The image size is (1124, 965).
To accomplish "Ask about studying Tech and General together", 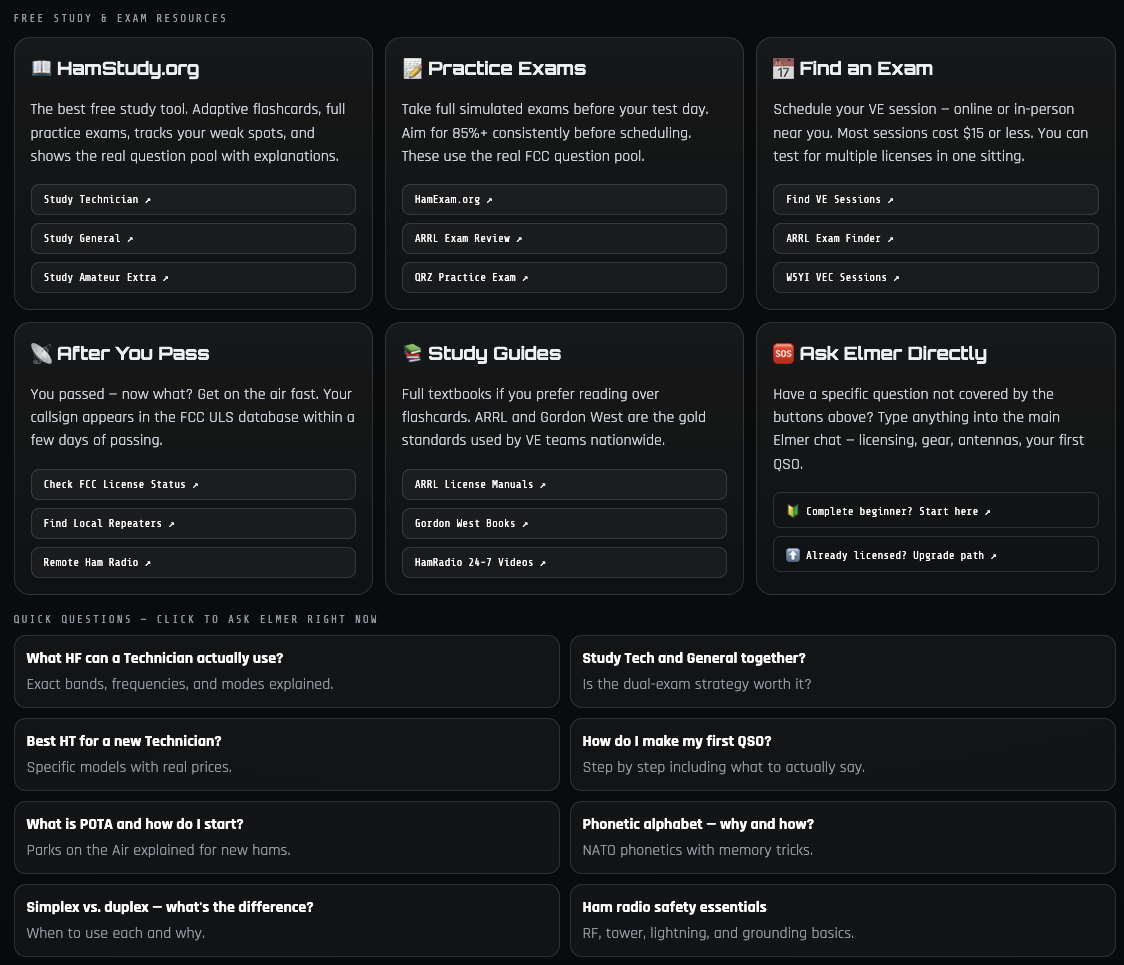I will [842, 671].
